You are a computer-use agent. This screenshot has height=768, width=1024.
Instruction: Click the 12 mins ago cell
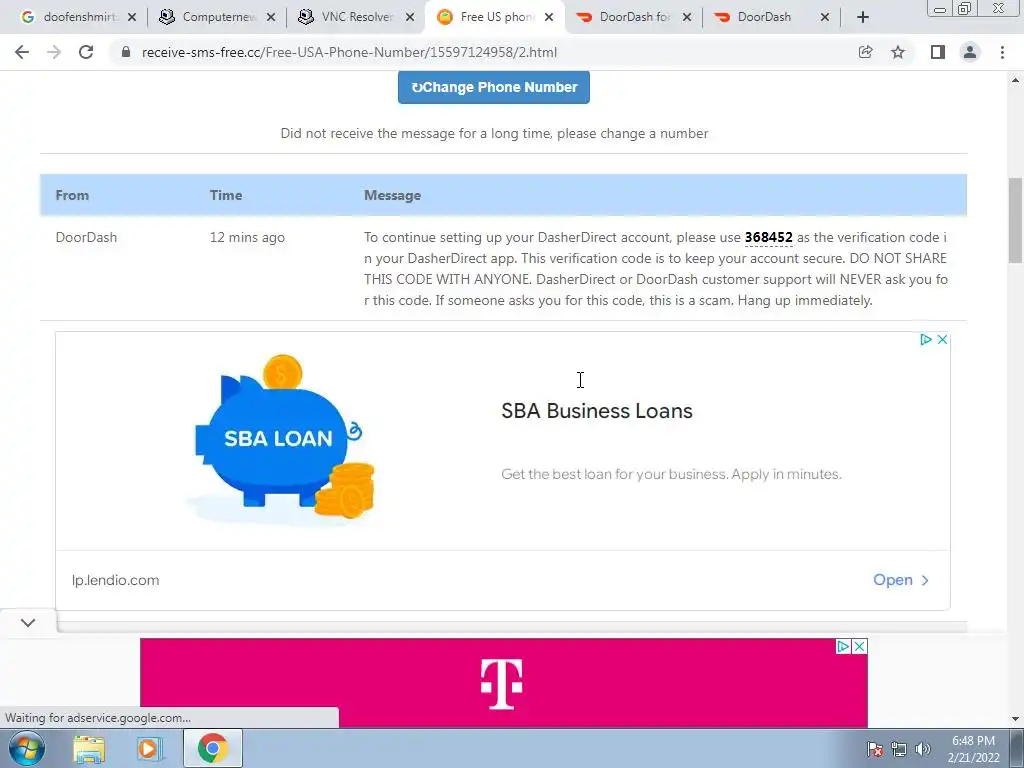point(247,238)
